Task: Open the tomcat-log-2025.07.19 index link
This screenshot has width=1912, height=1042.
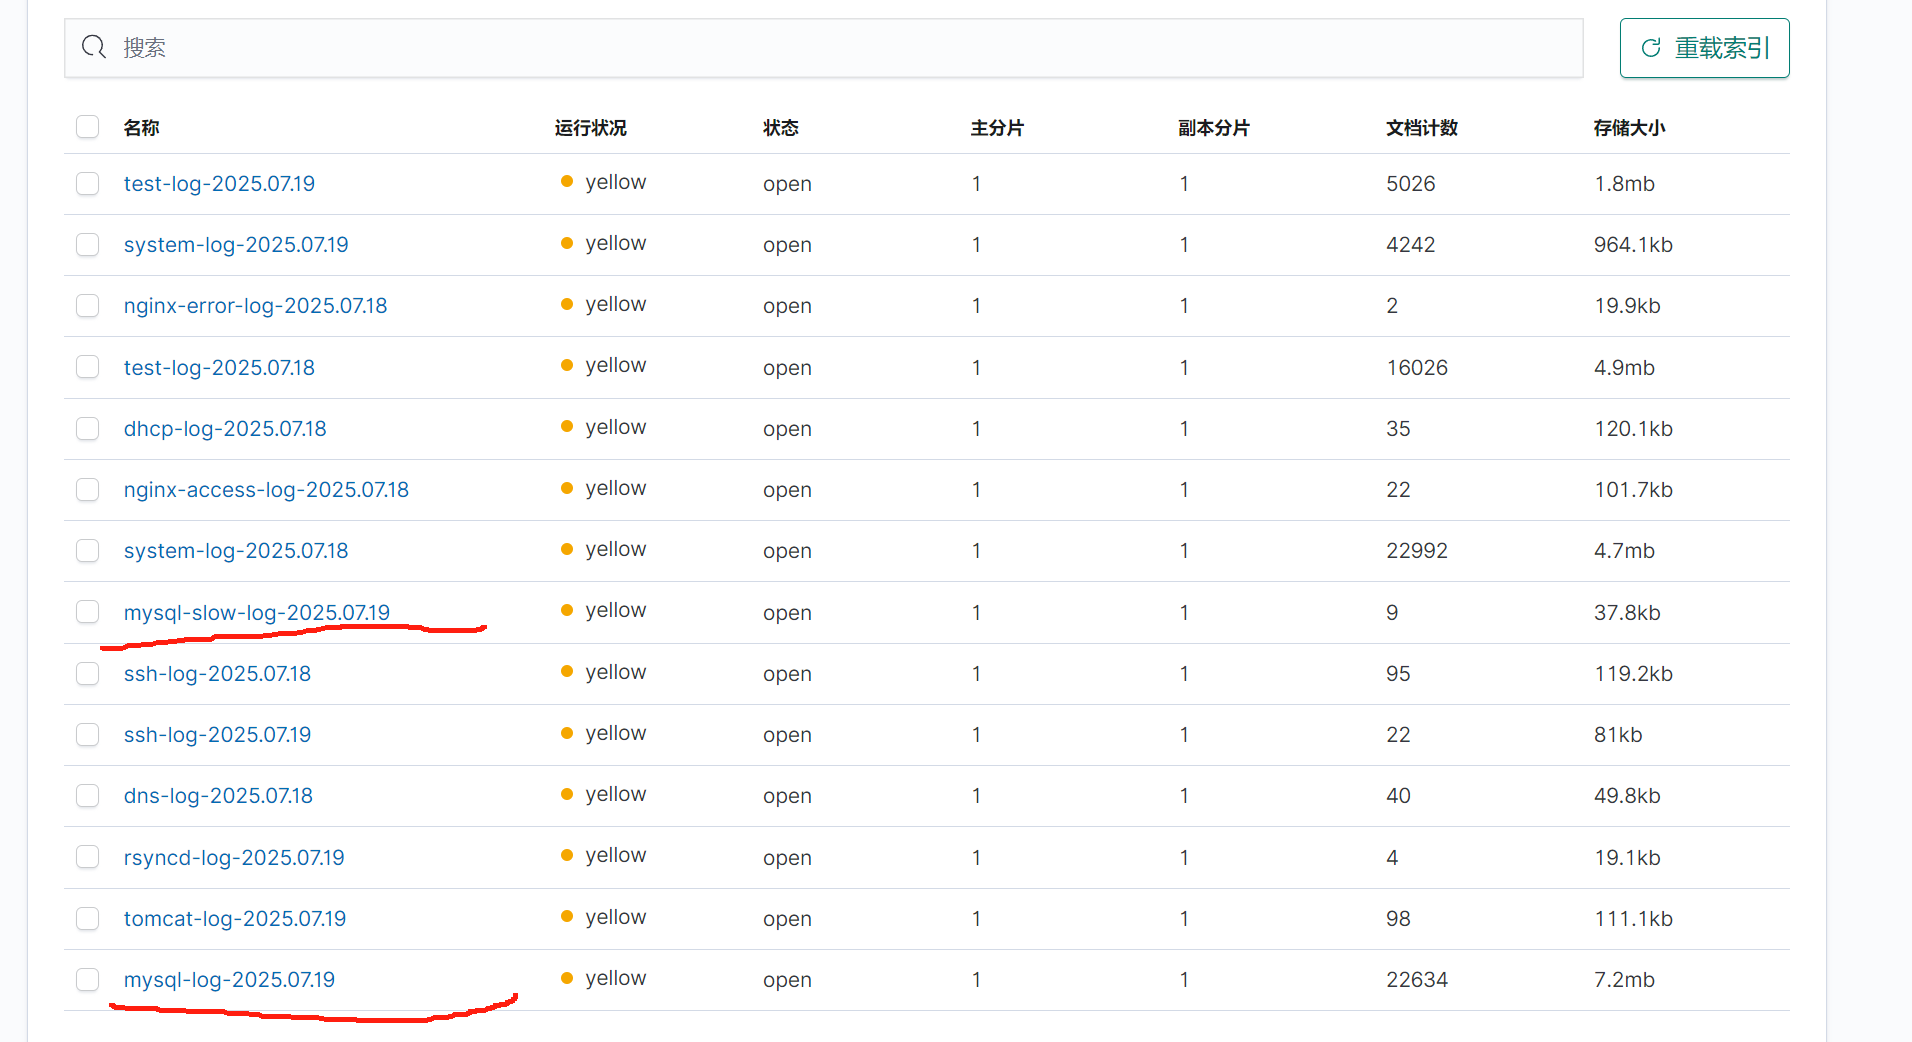Action: pos(235,919)
